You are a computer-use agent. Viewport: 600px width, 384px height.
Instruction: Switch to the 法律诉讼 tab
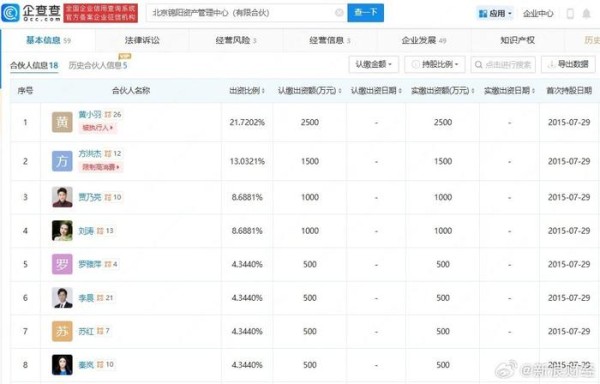[x=142, y=40]
